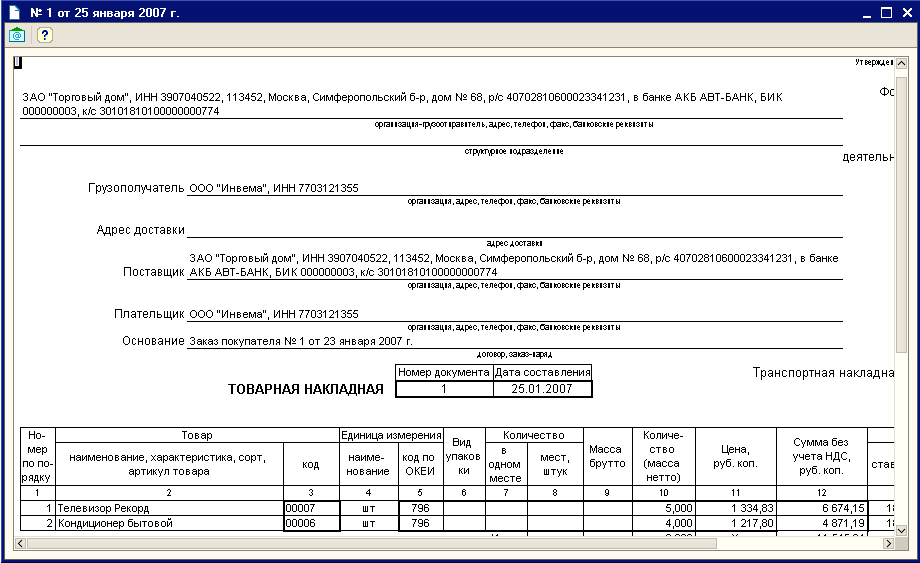Click 'Основание' label
The image size is (920, 563).
153,341
